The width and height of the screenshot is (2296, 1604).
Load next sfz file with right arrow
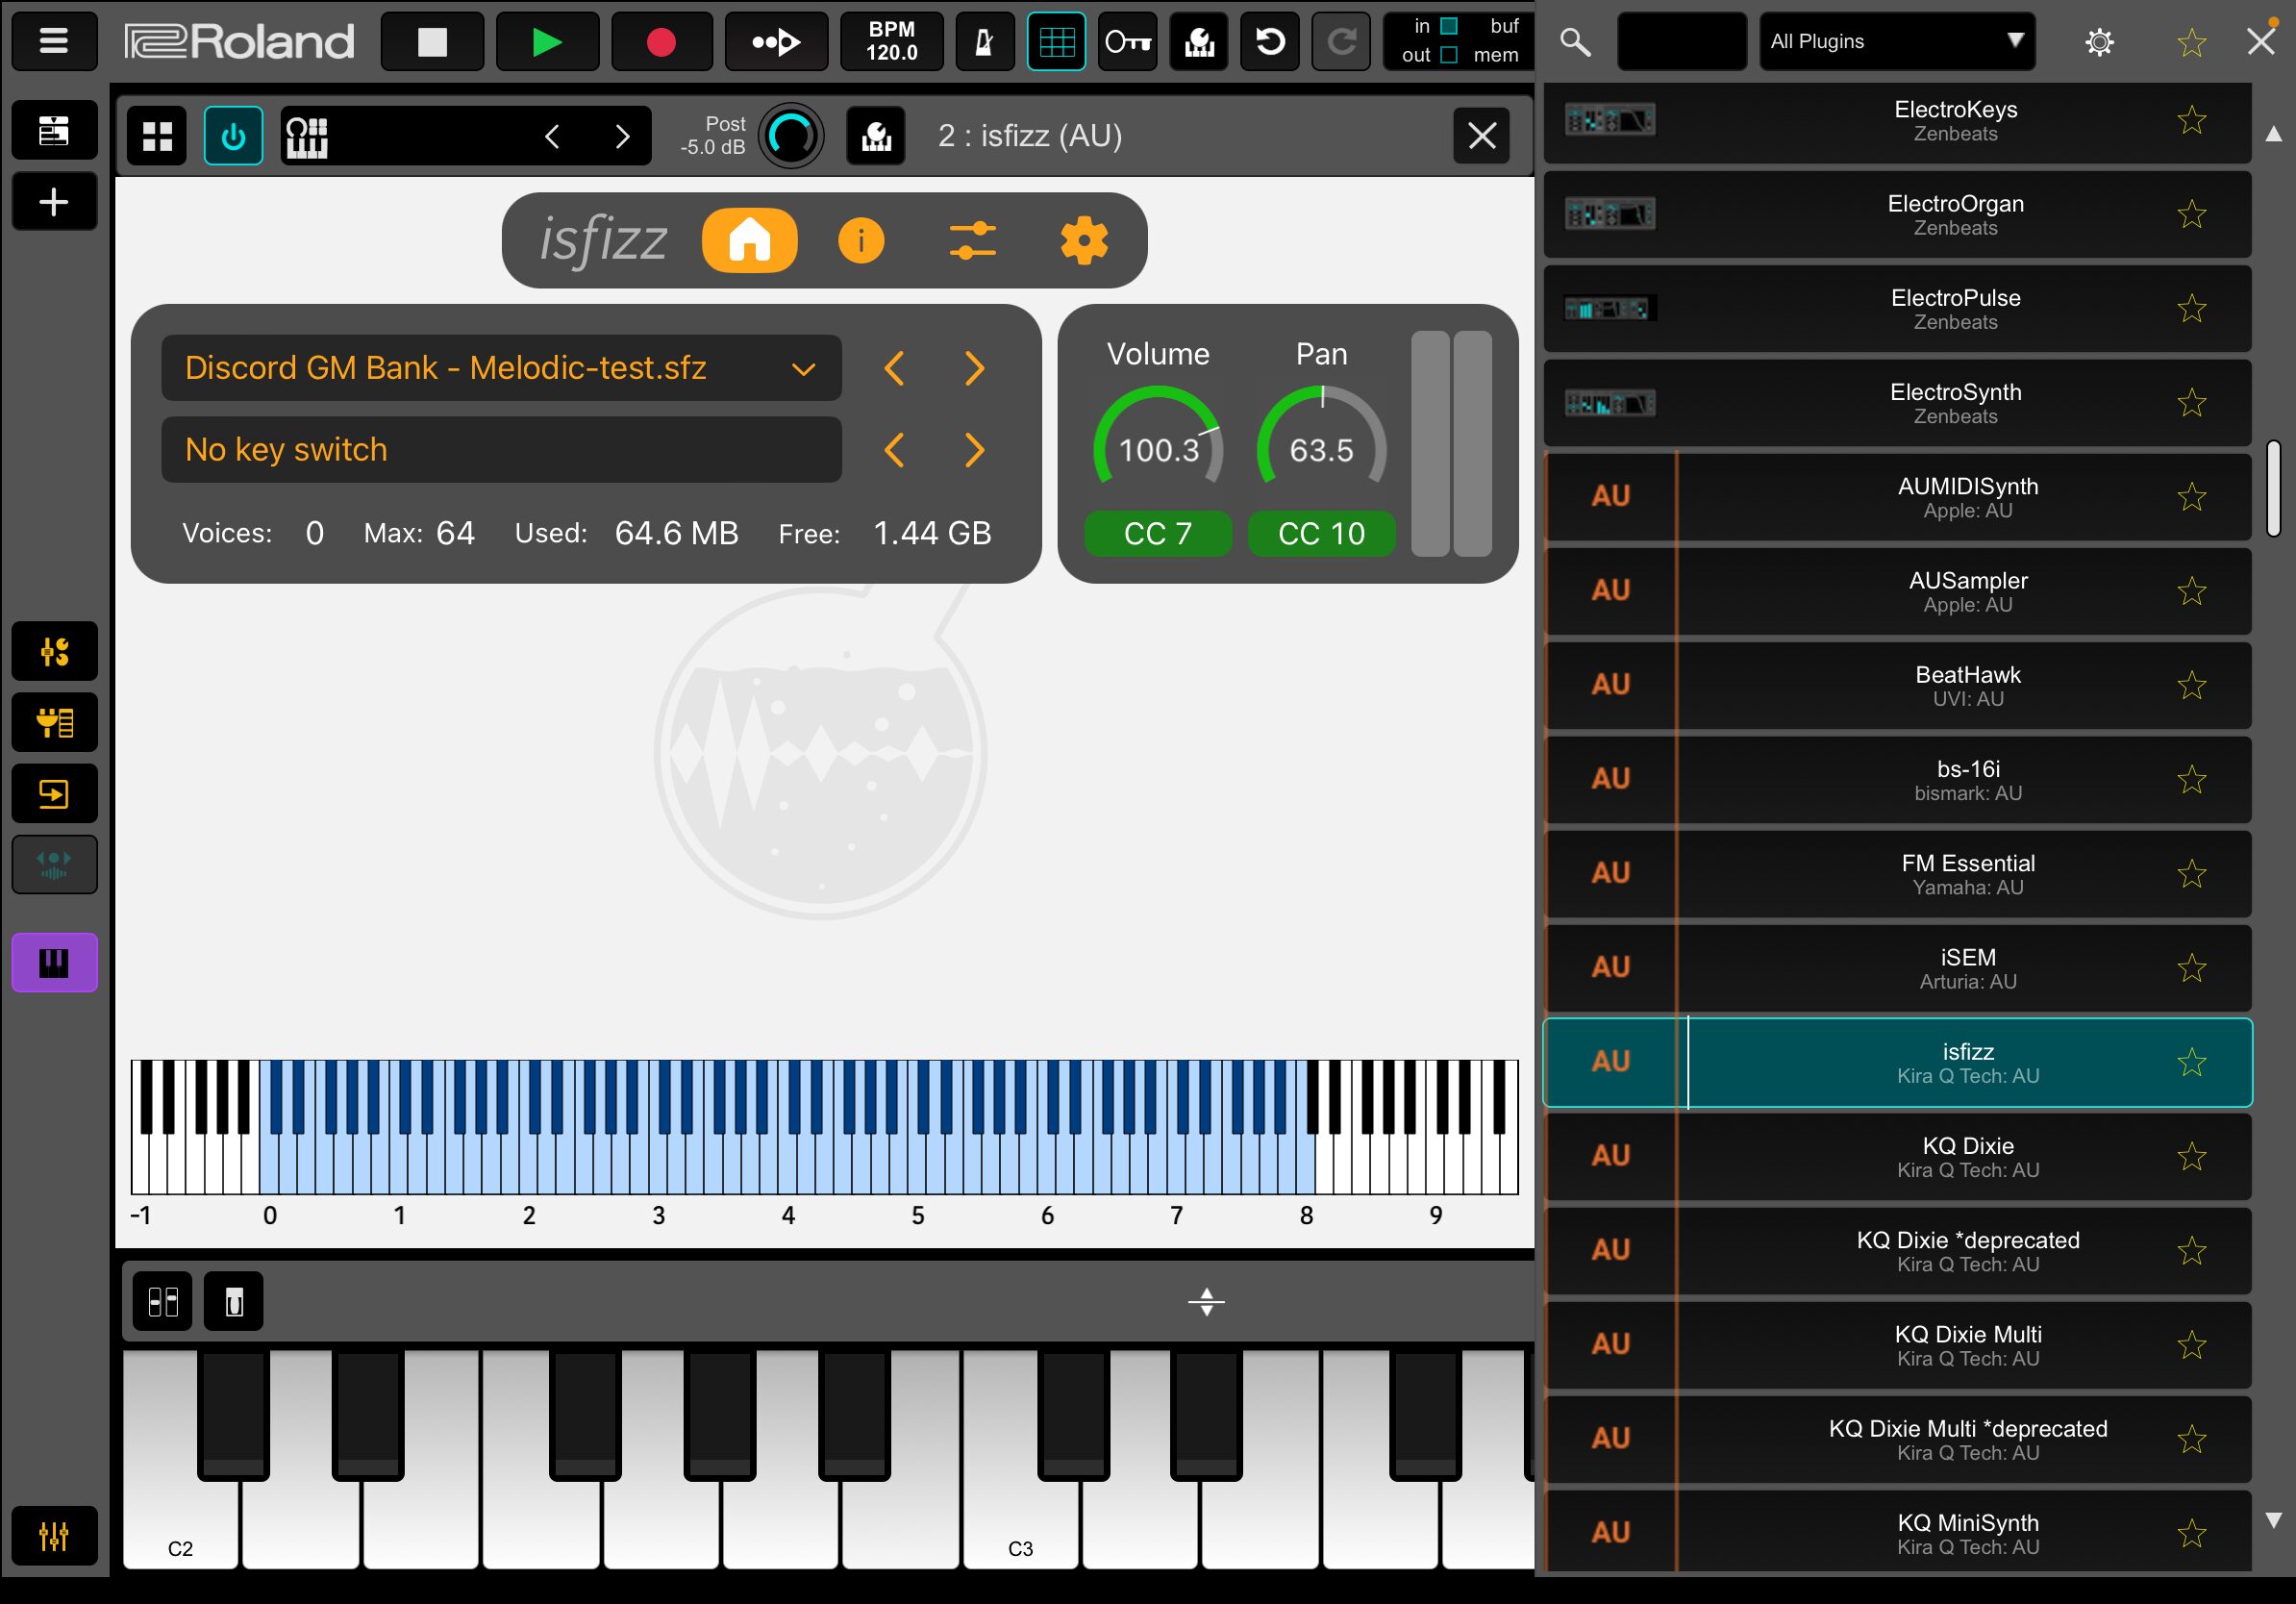click(975, 368)
